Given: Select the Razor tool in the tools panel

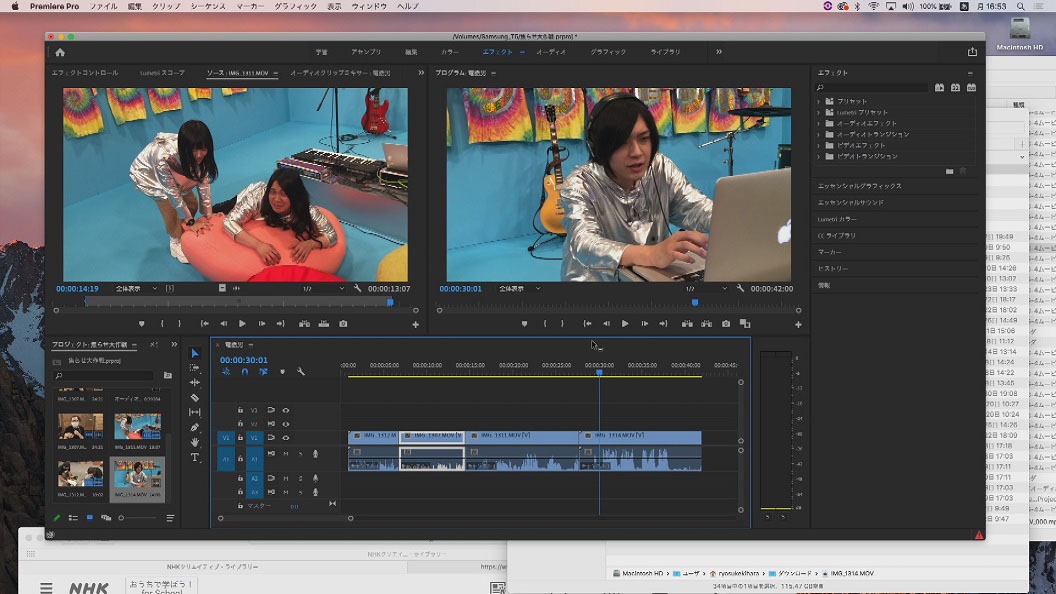Looking at the screenshot, I should 195,397.
